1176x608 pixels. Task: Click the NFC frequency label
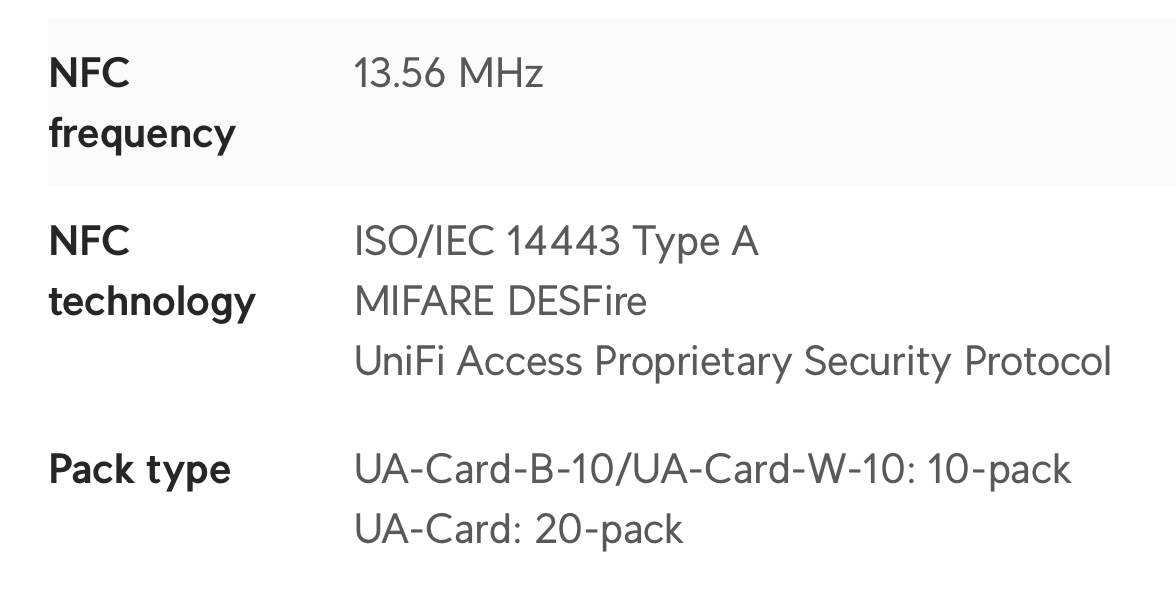pyautogui.click(x=142, y=103)
